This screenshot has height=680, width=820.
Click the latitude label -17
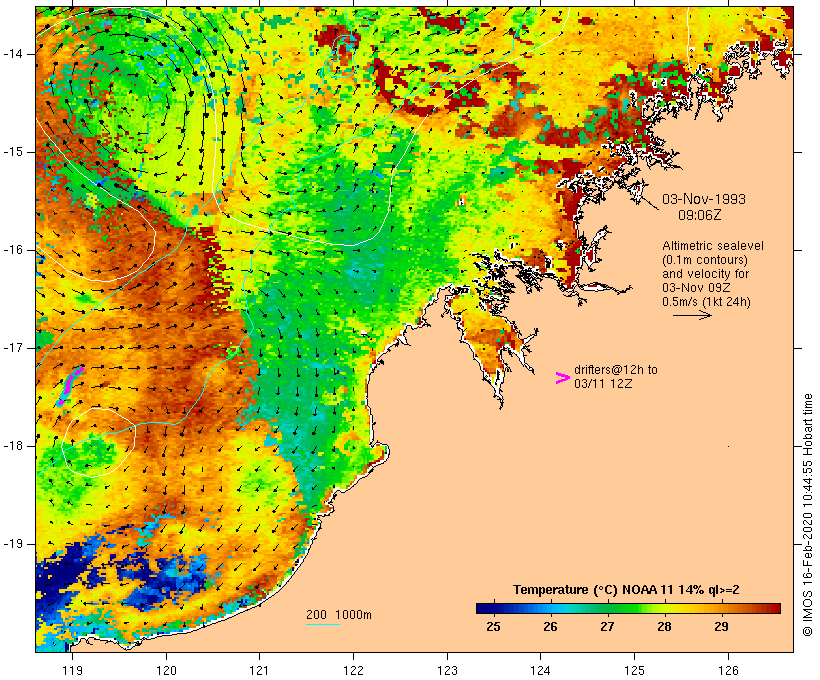[13, 348]
